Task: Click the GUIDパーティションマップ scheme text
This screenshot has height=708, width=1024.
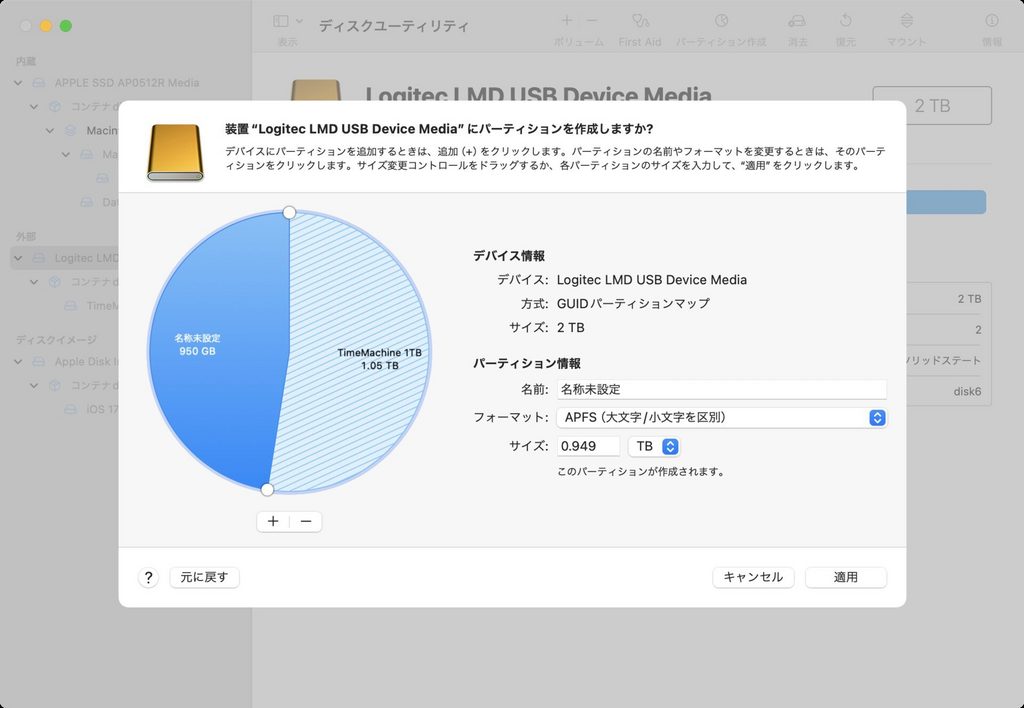Action: (x=633, y=304)
